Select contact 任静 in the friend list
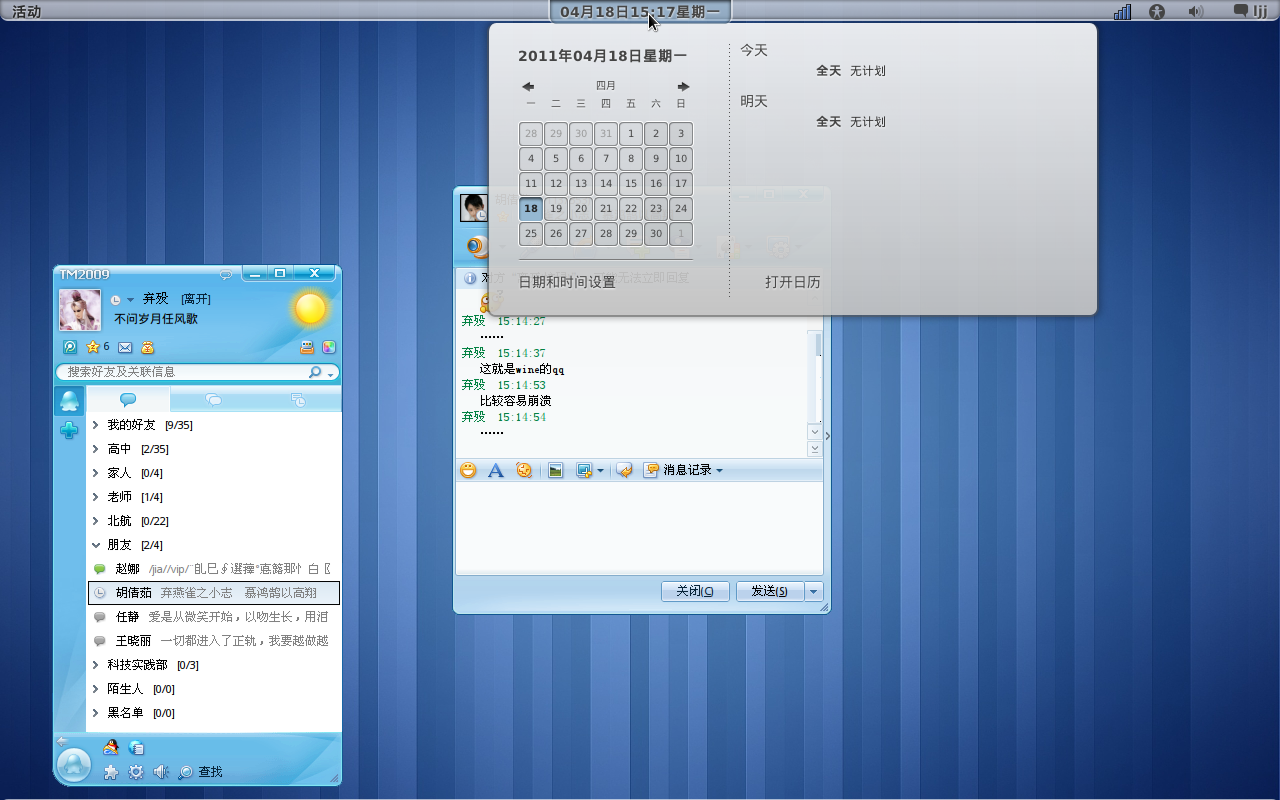Screen dimensions: 1280x800 tap(214, 617)
